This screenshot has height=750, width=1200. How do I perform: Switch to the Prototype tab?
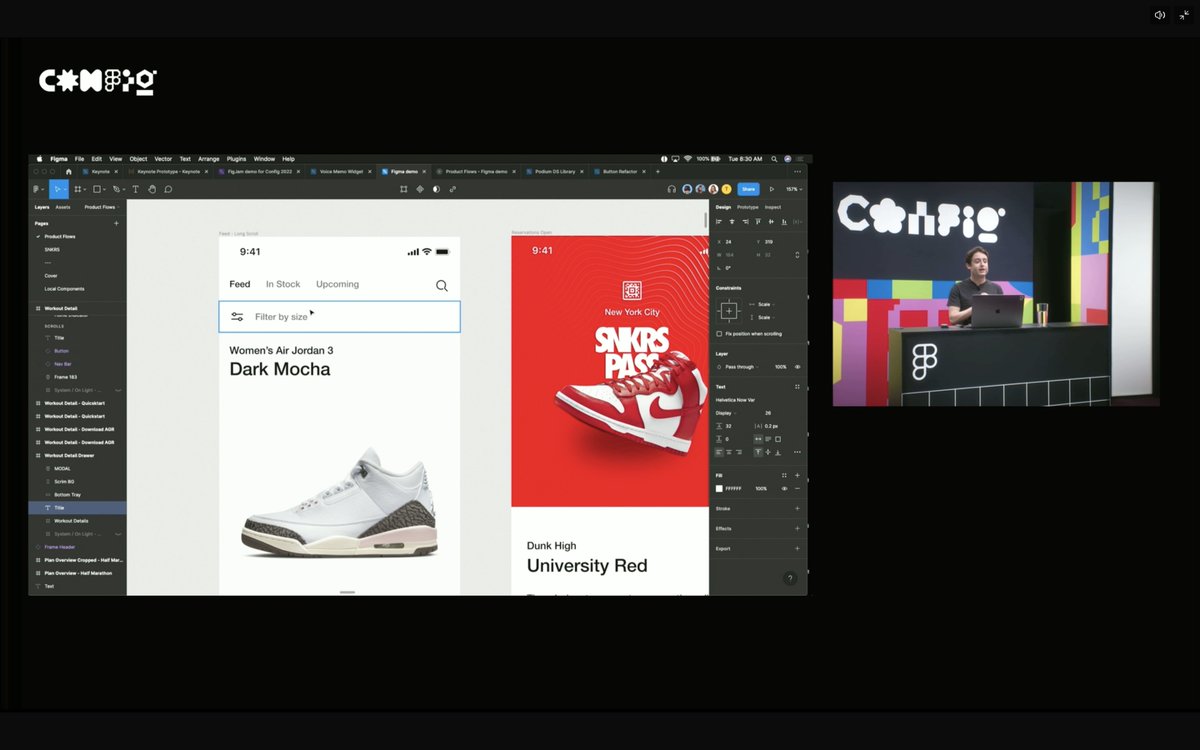pos(748,207)
